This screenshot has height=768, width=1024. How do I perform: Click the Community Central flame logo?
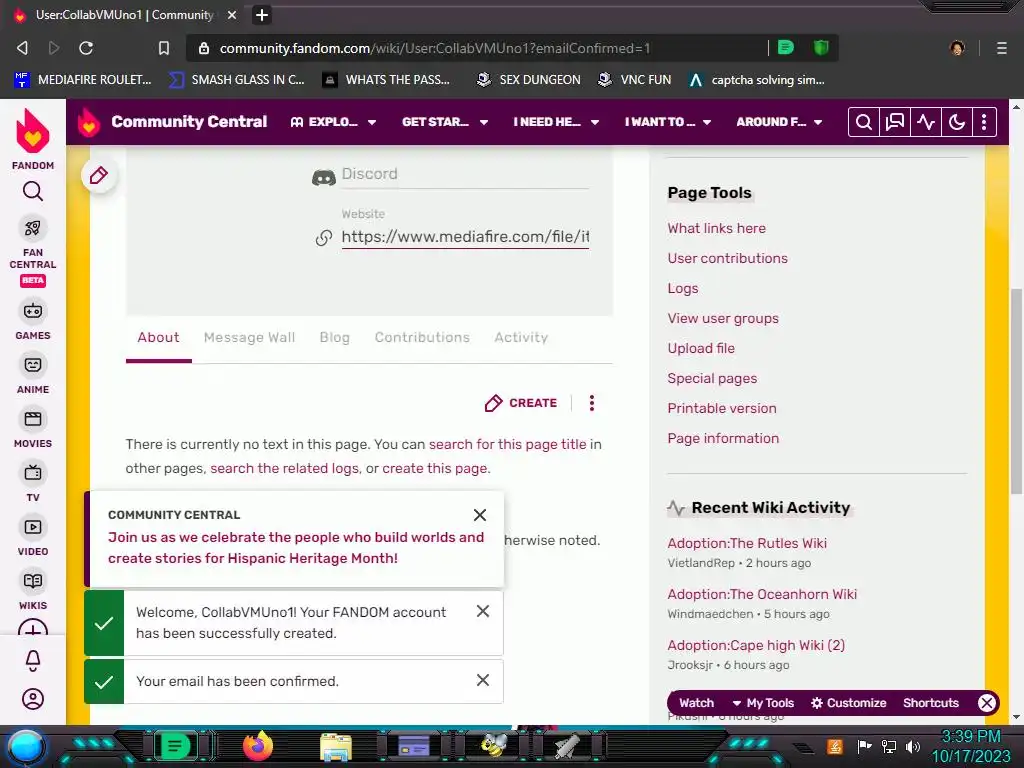tap(89, 122)
